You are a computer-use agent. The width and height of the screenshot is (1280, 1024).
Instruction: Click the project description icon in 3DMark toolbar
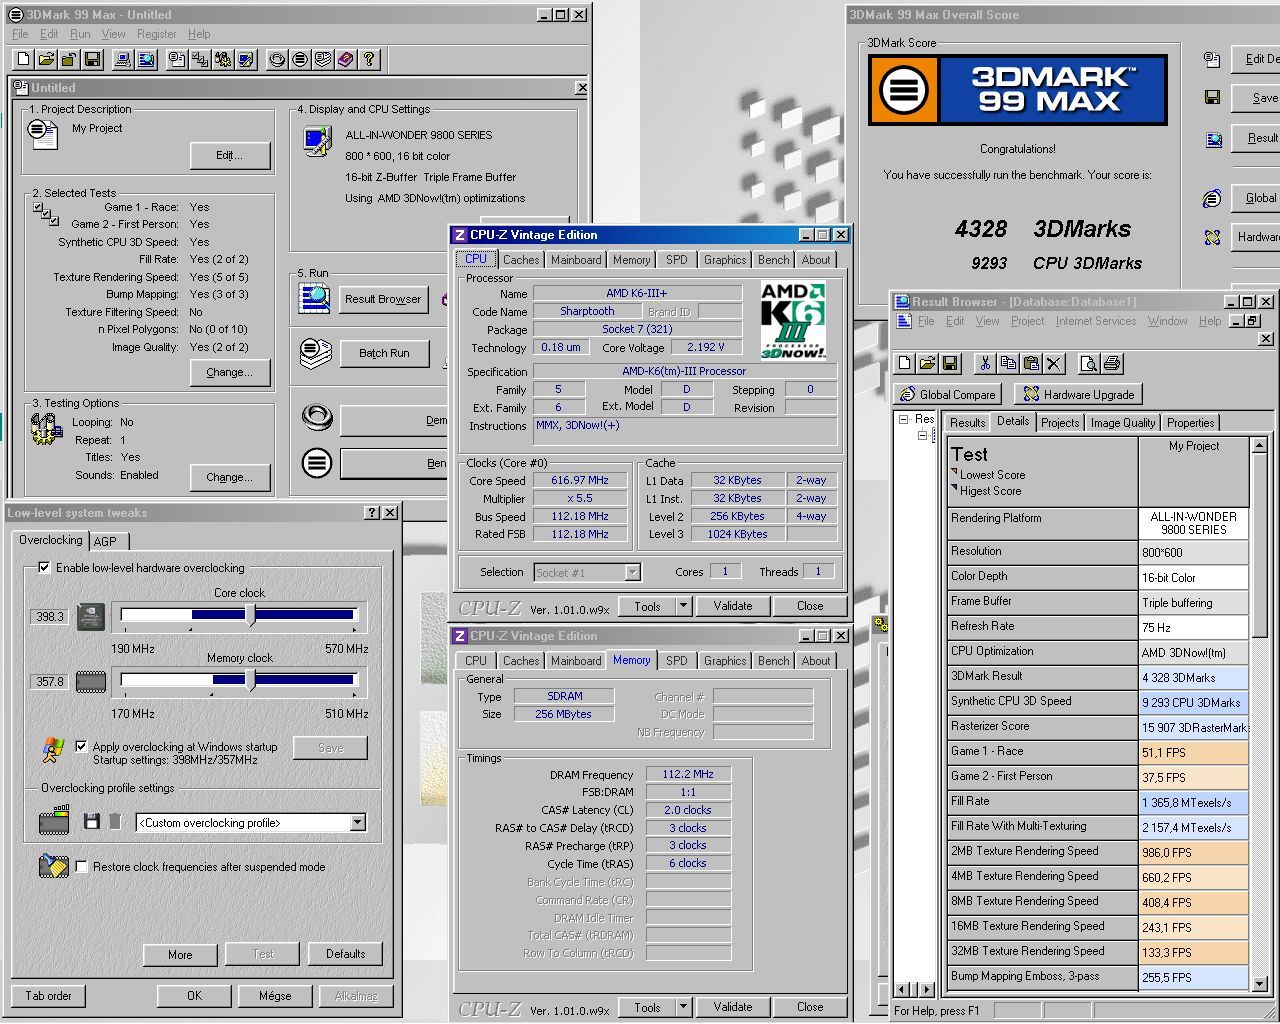(x=177, y=60)
